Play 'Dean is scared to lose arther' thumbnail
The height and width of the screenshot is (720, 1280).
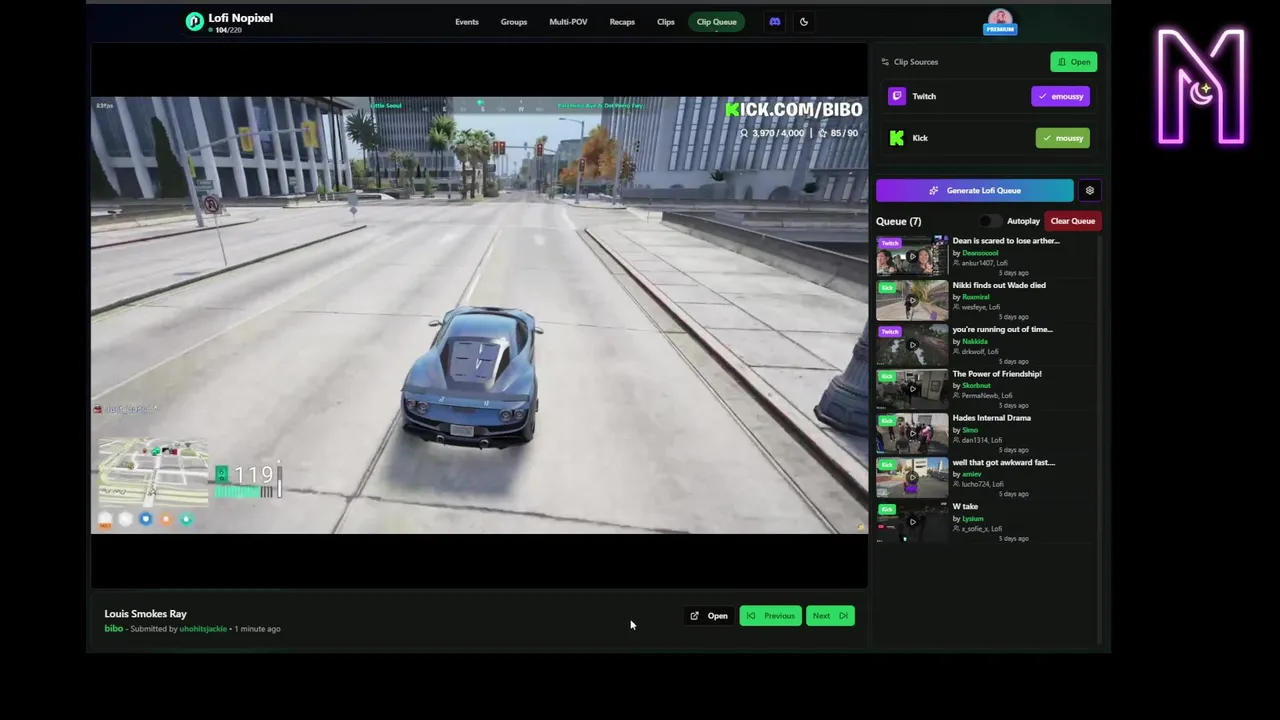[912, 256]
